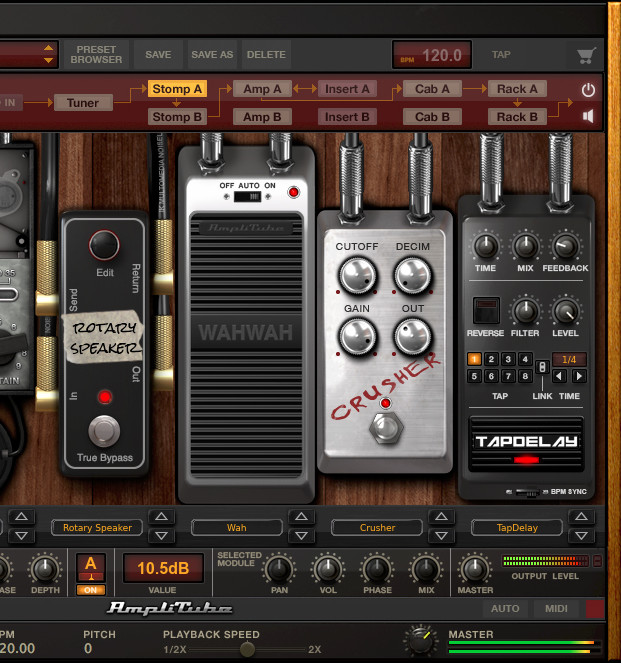
Task: Open the Tuner module
Action: coord(83,103)
